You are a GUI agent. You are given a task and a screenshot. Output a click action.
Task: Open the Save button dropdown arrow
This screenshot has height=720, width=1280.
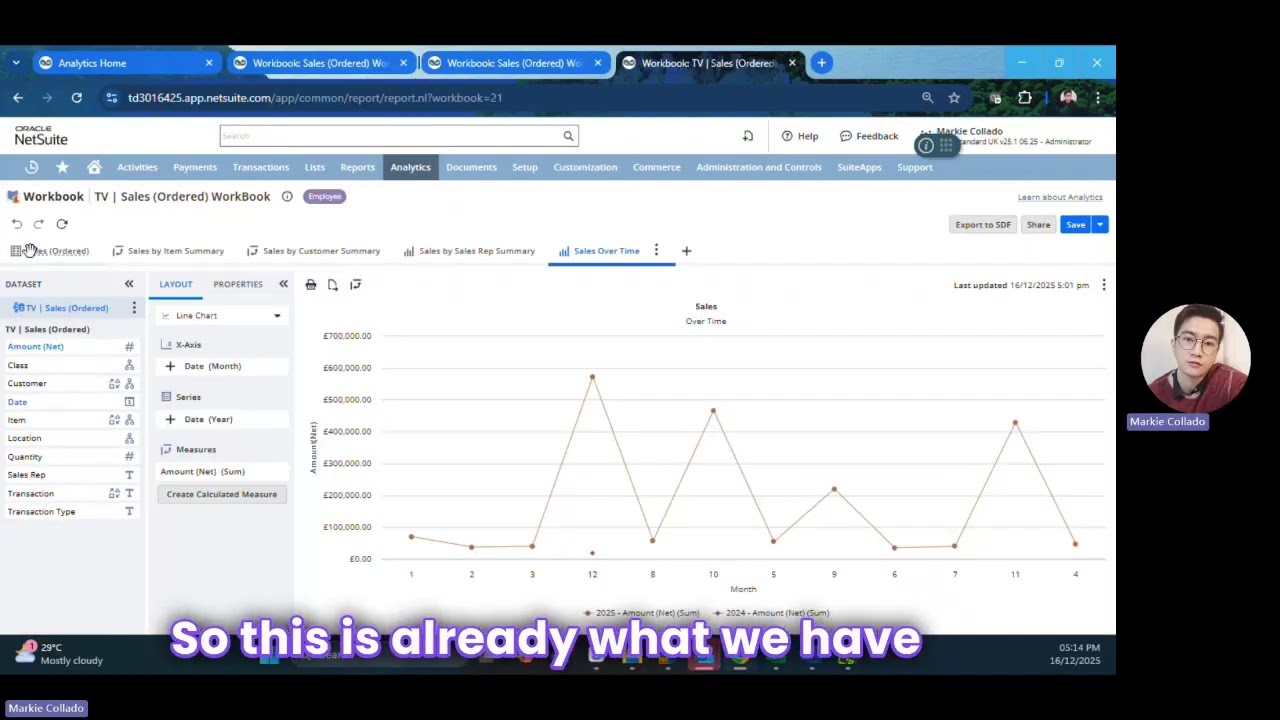pos(1100,225)
